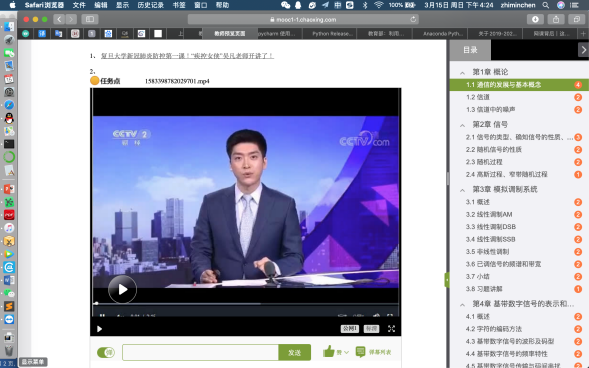Switch to the Python Release tab
Screen dimensions: 589x368
point(332,33)
